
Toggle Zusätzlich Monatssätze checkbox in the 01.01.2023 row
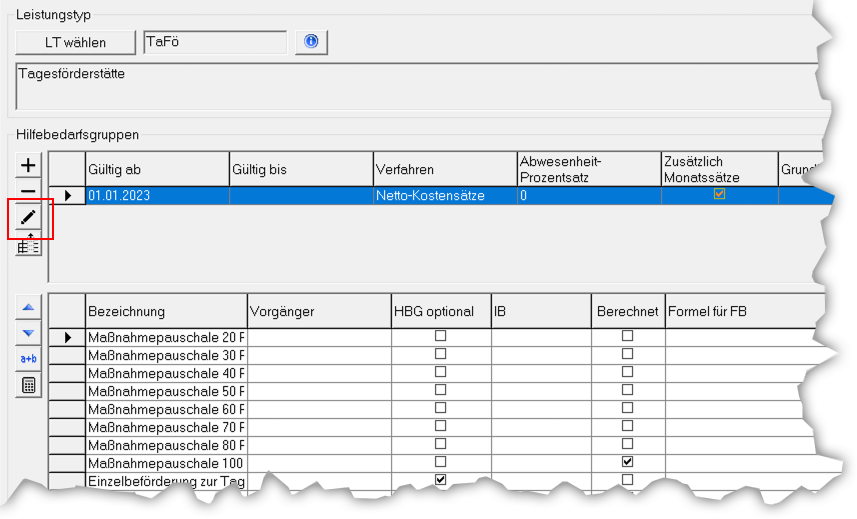(x=719, y=195)
